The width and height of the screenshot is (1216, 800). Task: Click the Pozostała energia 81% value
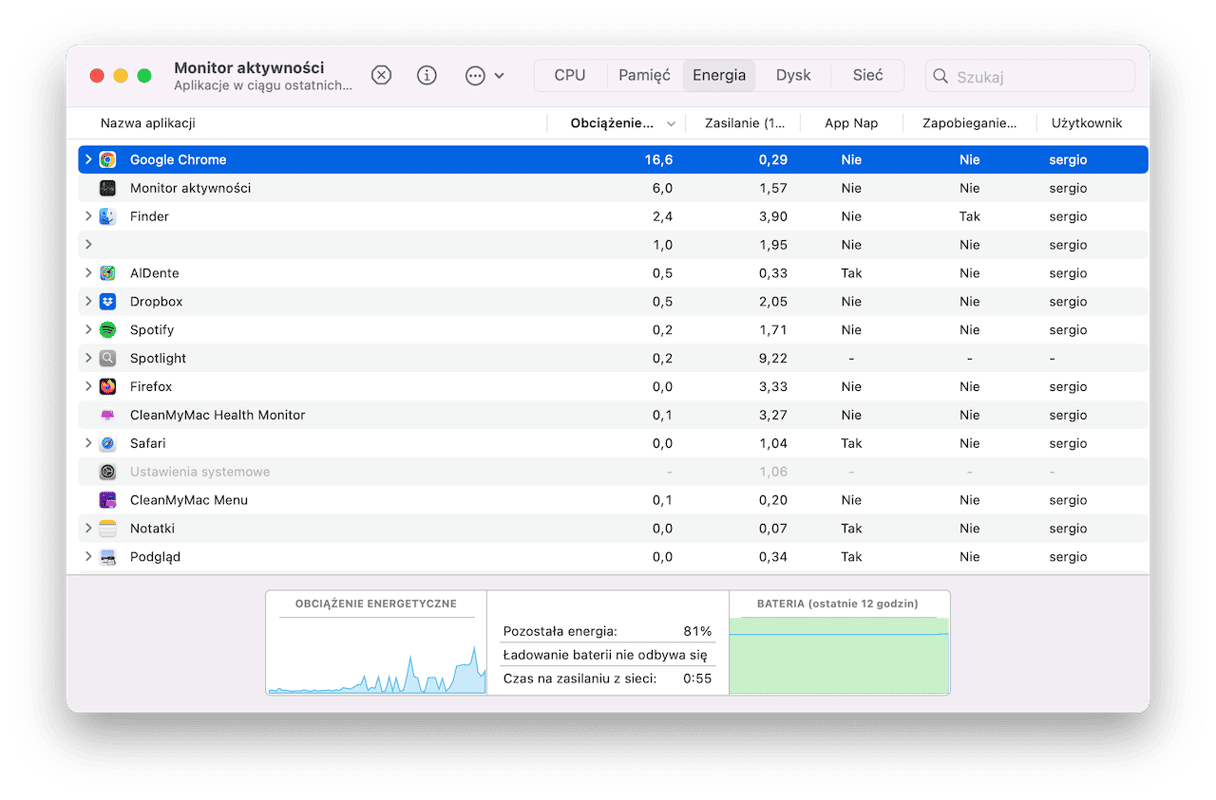697,631
